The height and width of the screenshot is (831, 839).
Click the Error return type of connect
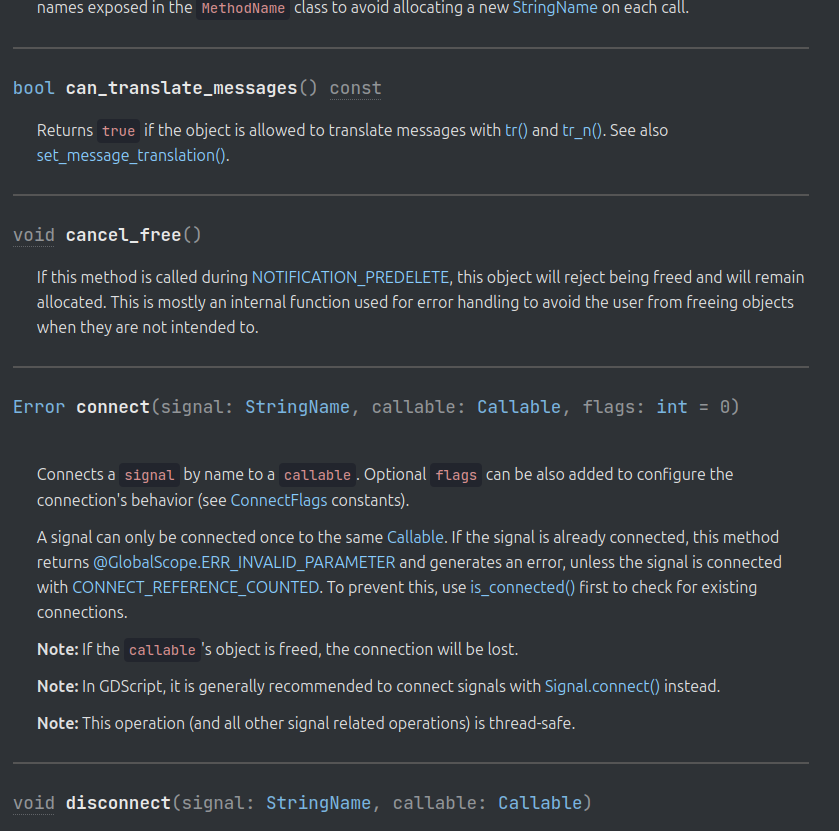pos(39,407)
